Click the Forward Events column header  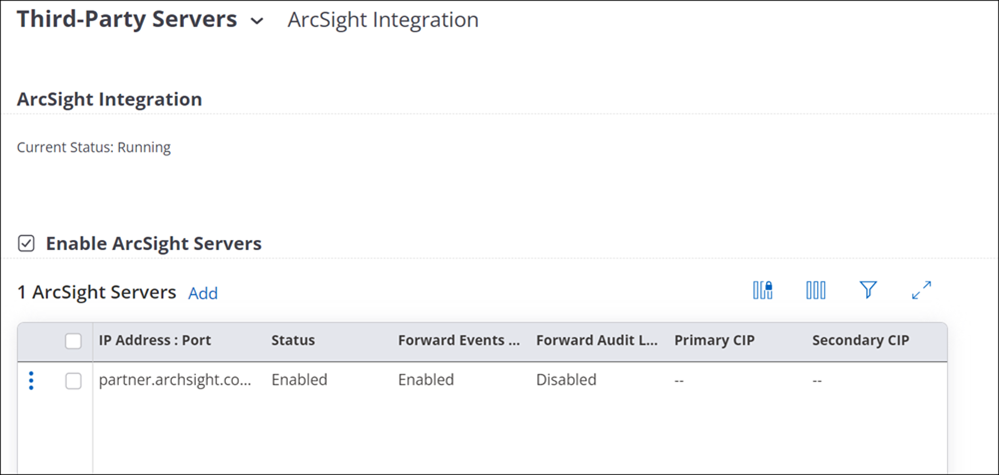(x=459, y=340)
